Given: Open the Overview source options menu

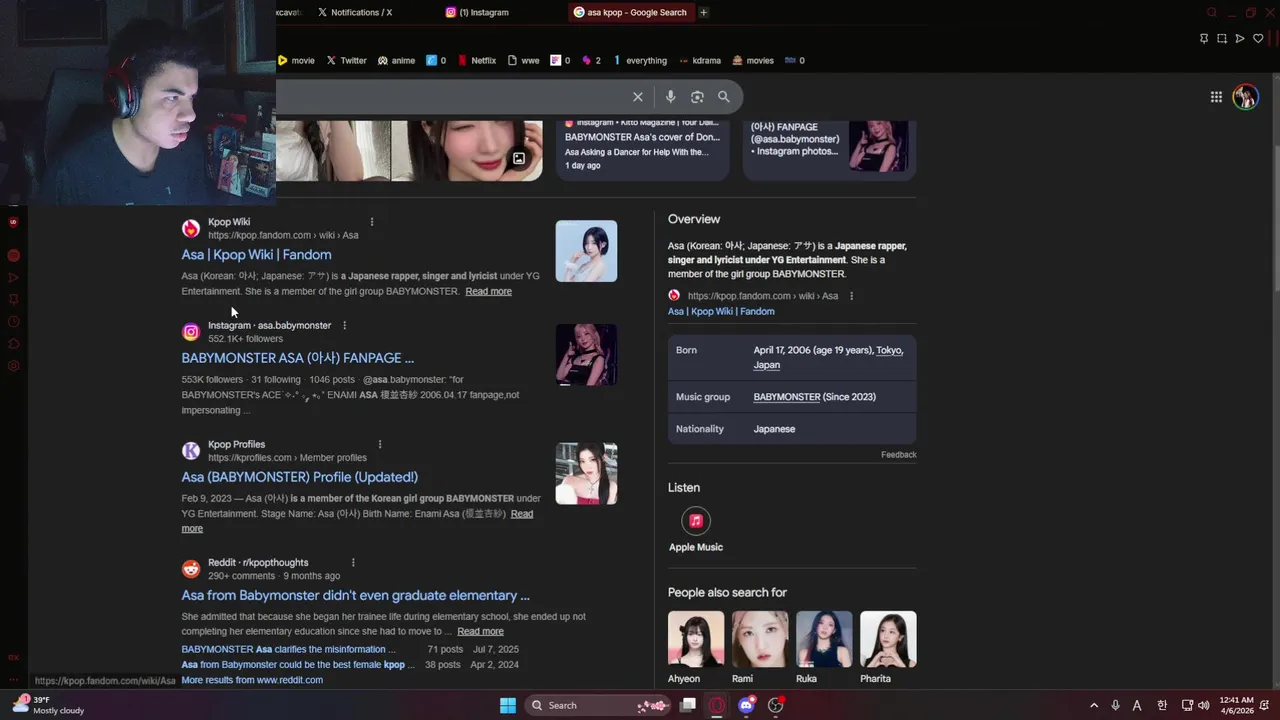Looking at the screenshot, I should click(x=852, y=296).
